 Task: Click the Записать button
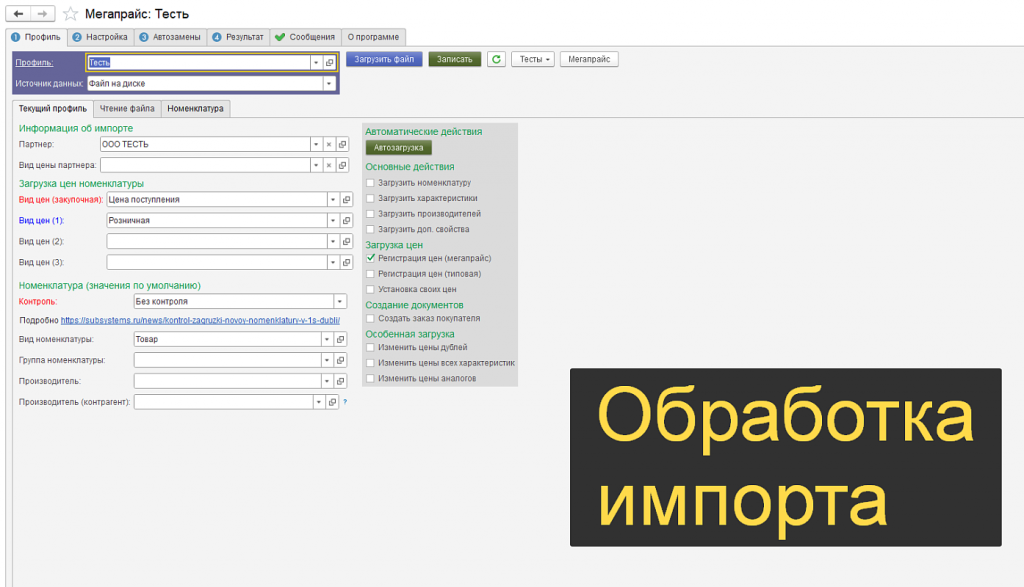pos(455,59)
